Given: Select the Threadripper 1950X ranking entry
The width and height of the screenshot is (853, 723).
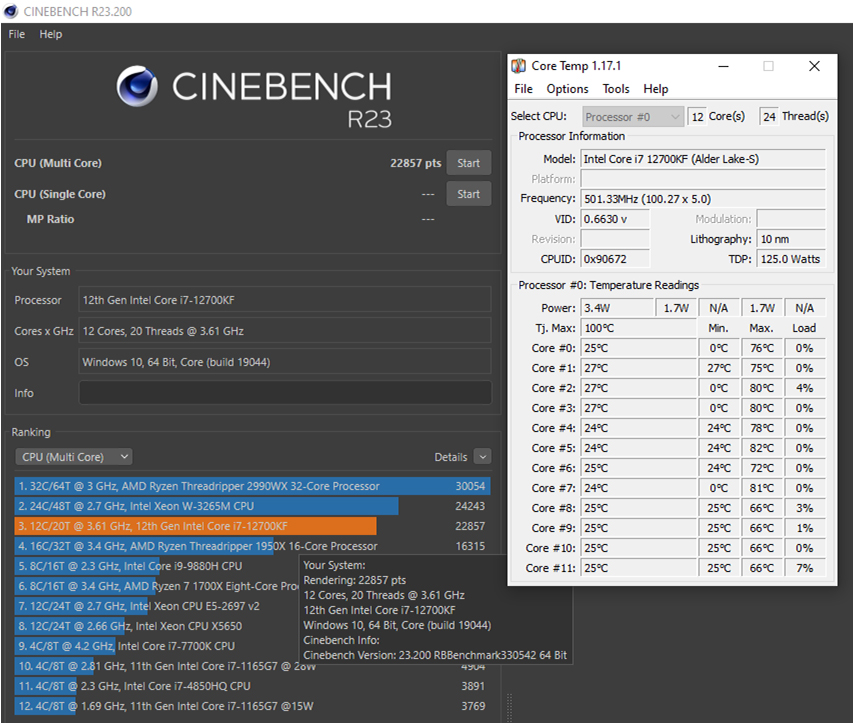Looking at the screenshot, I should [x=252, y=546].
